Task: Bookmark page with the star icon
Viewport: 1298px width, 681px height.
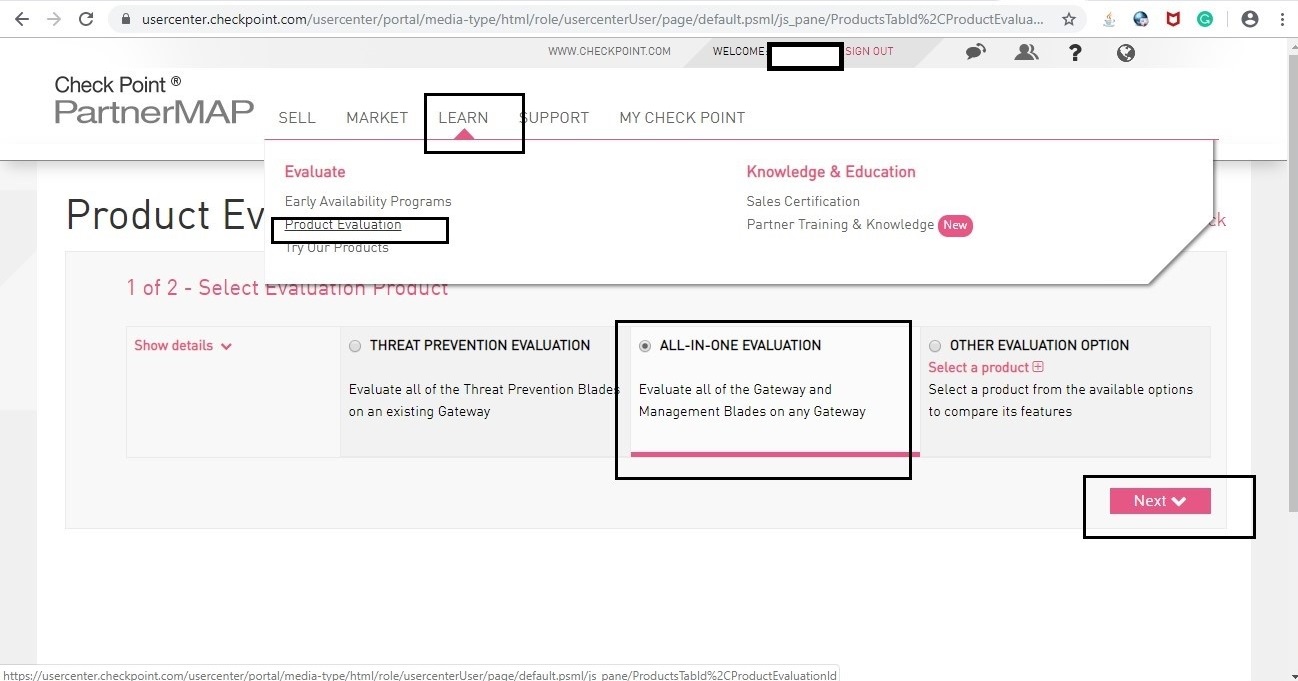Action: (x=1069, y=19)
